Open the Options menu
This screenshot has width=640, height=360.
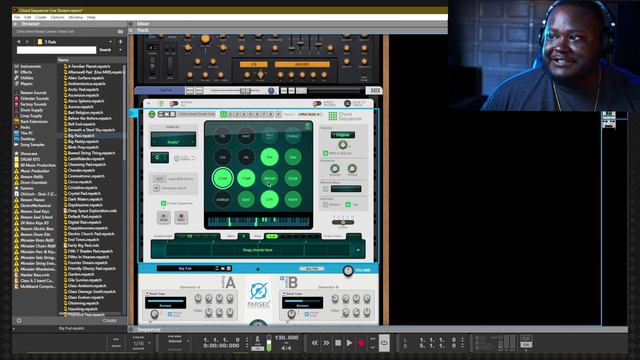tap(58, 18)
